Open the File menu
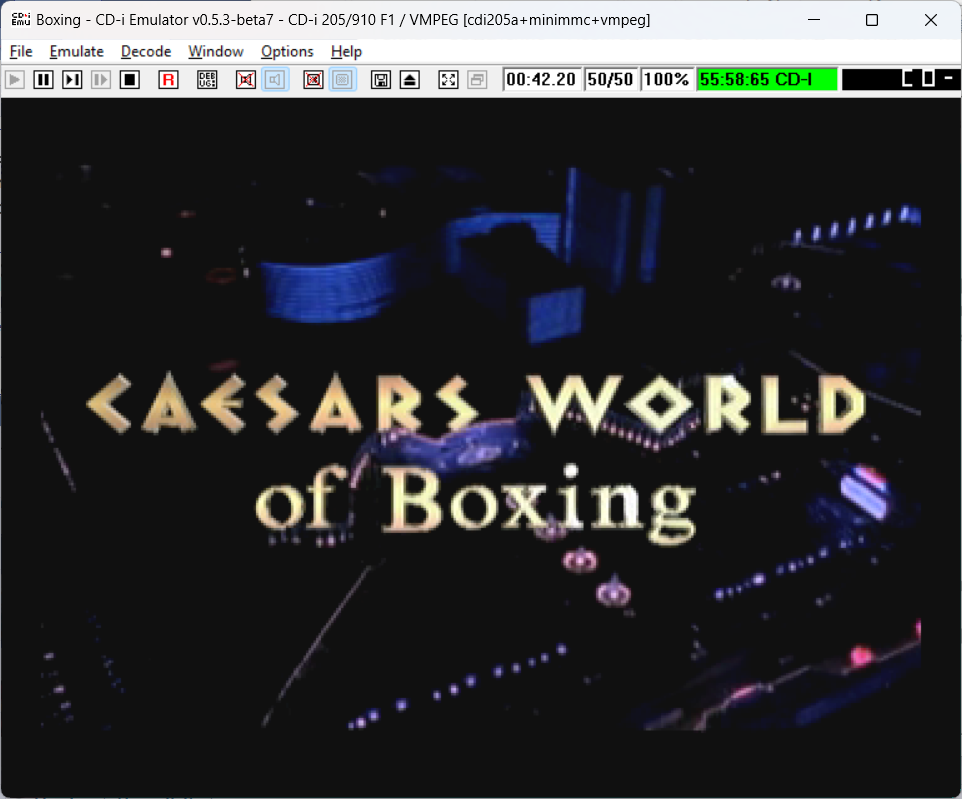 [x=21, y=52]
